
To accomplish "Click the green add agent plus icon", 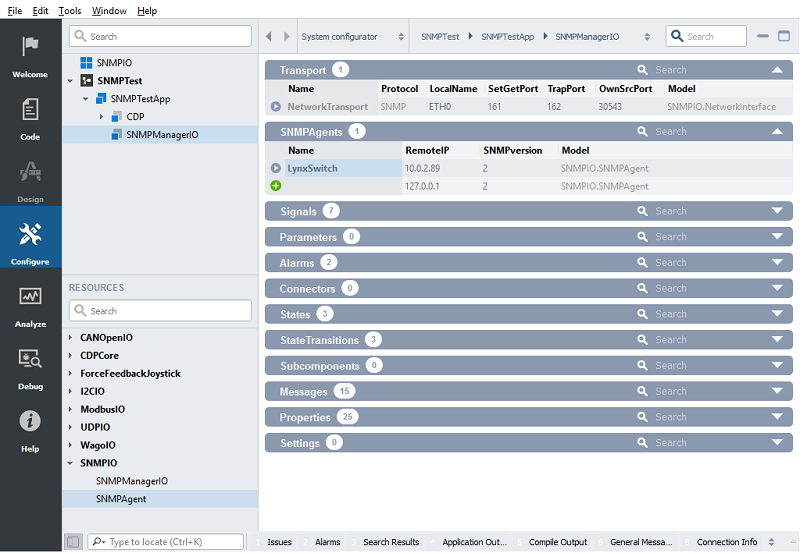I will coord(276,186).
